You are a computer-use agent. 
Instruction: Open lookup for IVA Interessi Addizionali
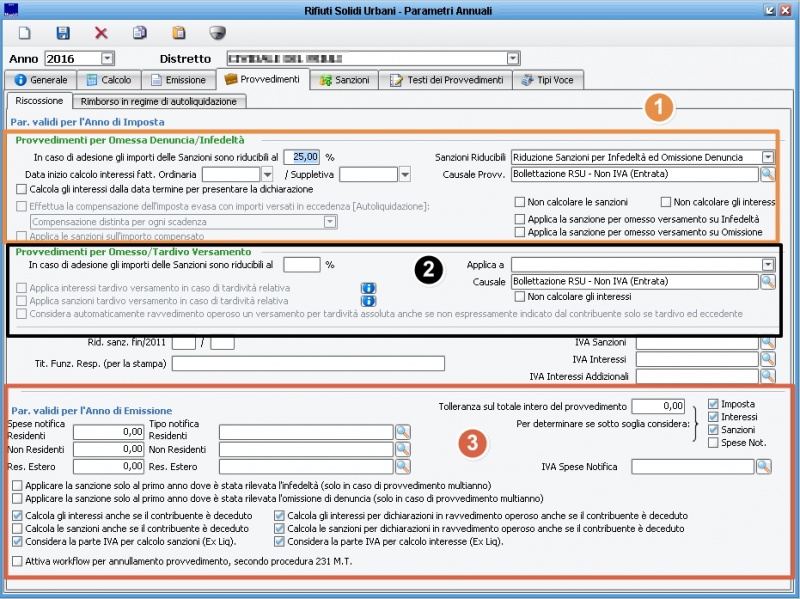point(767,377)
